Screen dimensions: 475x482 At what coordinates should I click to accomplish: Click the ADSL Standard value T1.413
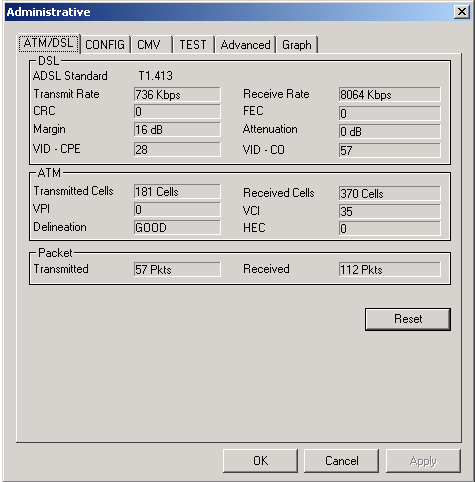pyautogui.click(x=156, y=76)
